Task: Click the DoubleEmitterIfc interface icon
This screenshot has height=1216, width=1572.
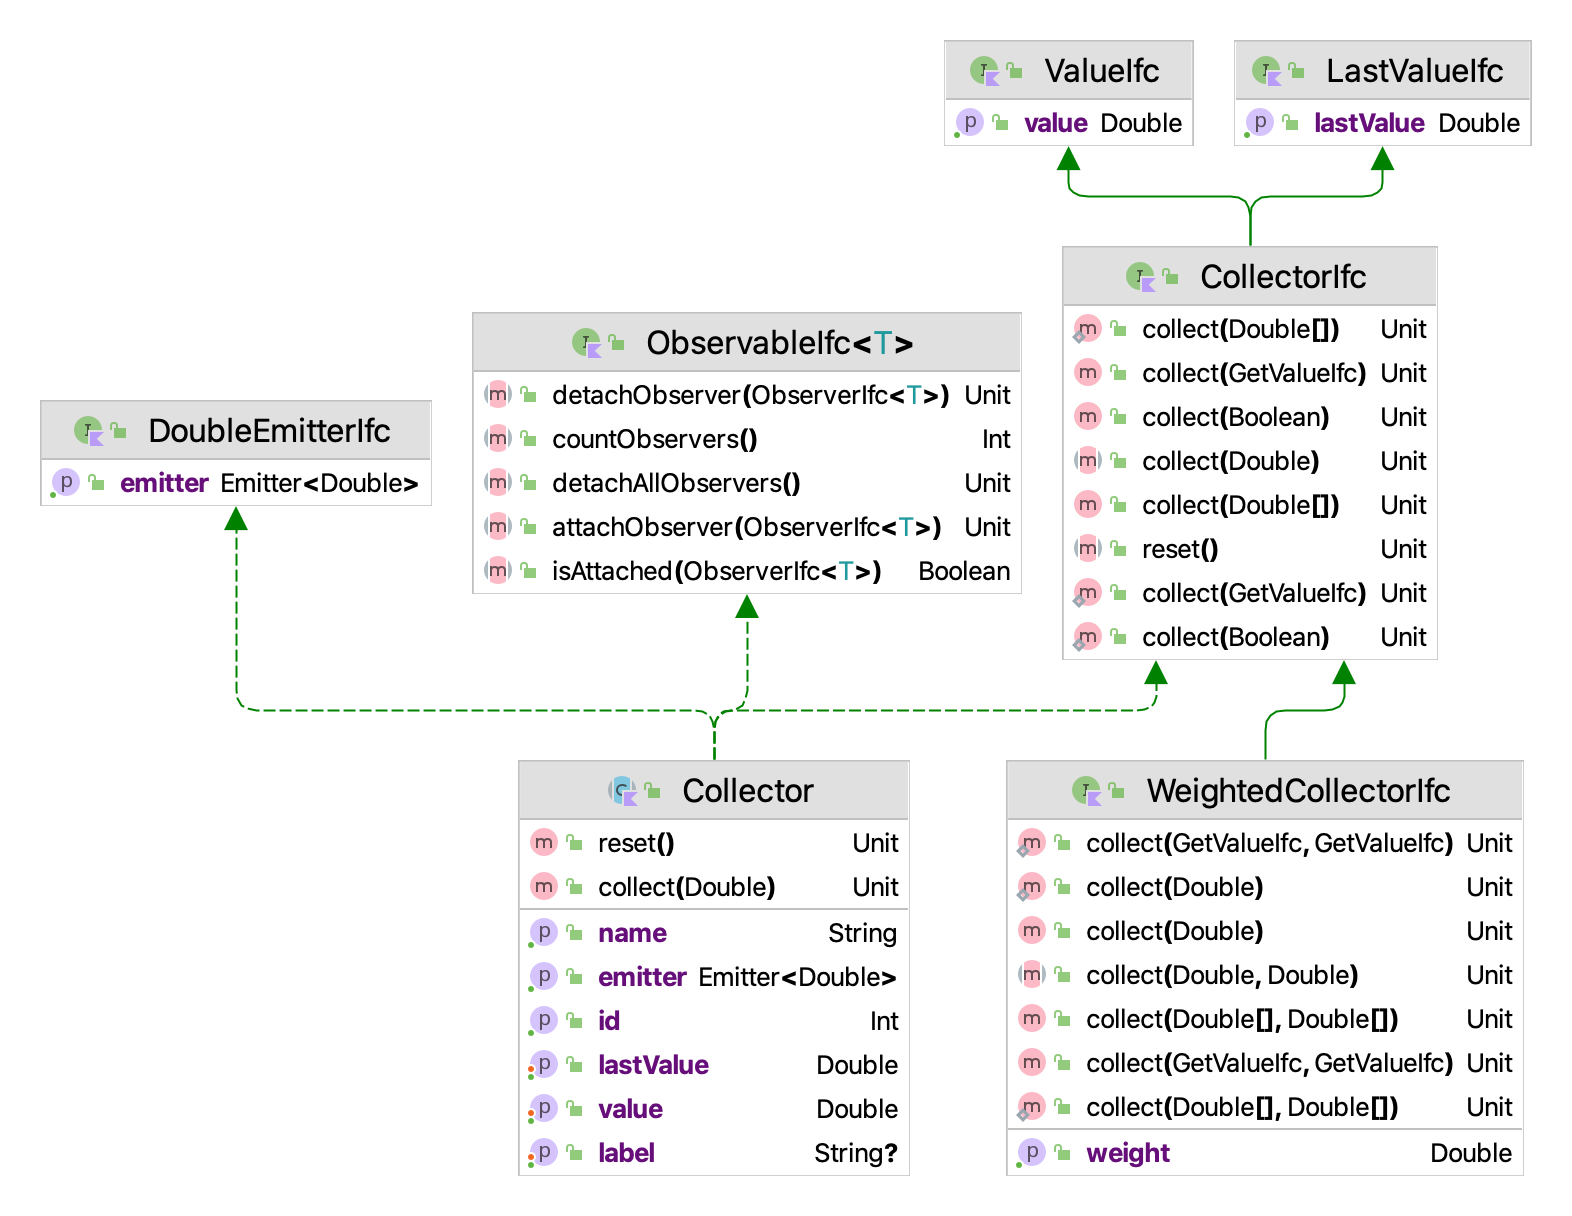Action: (x=89, y=431)
